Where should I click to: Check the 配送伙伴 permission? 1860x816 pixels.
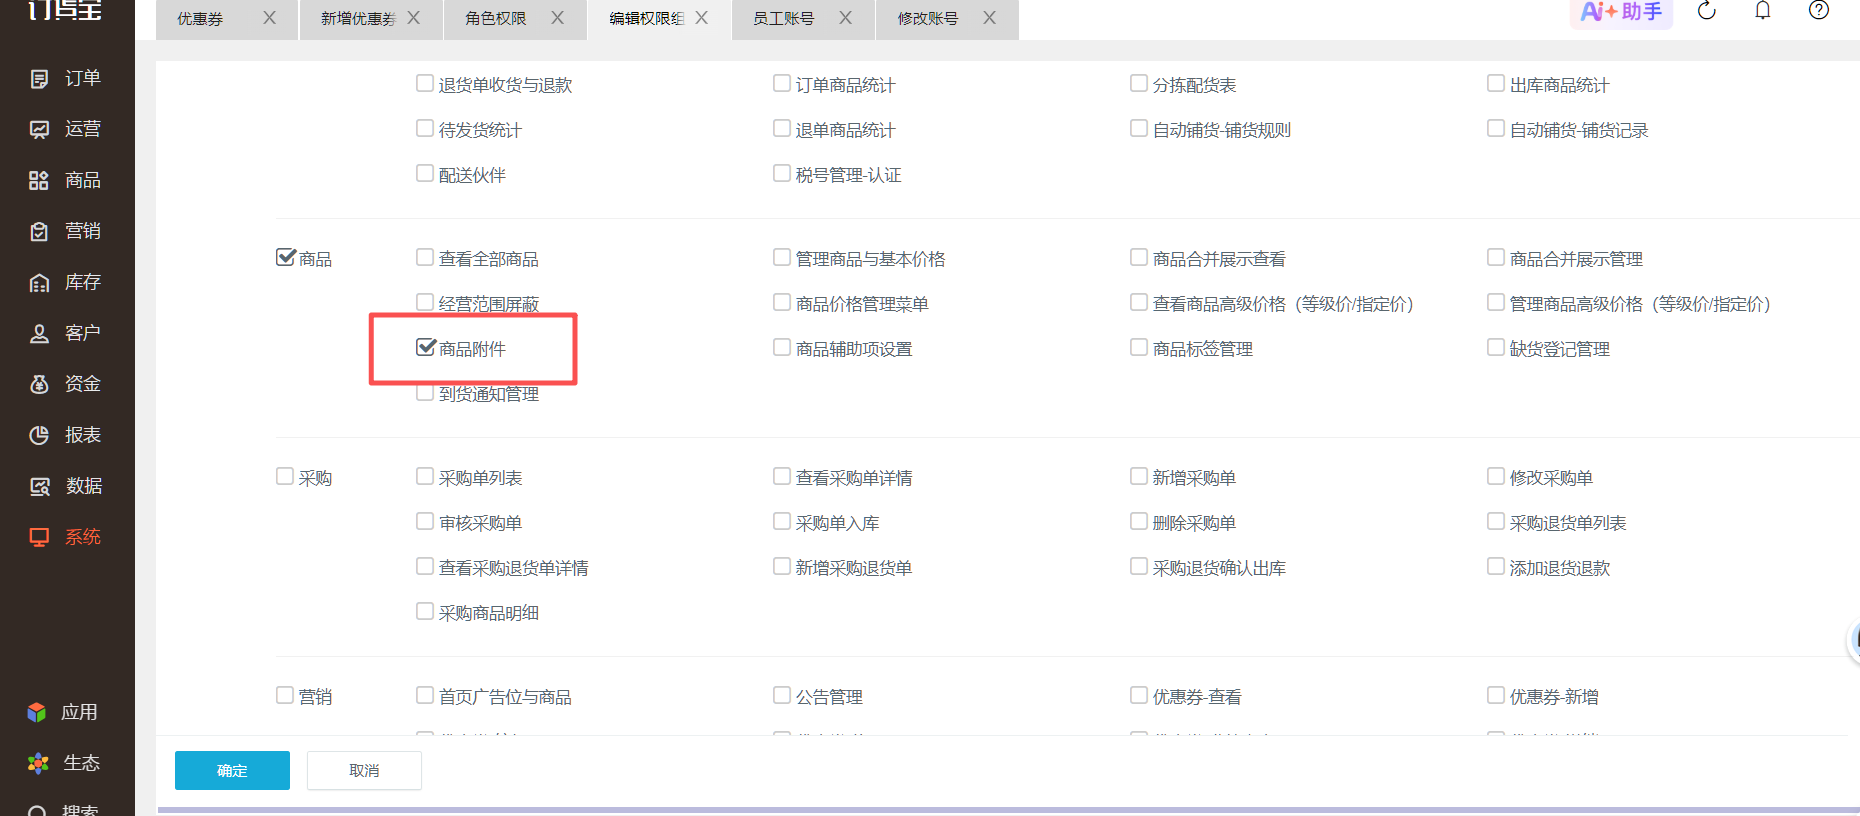click(x=425, y=174)
